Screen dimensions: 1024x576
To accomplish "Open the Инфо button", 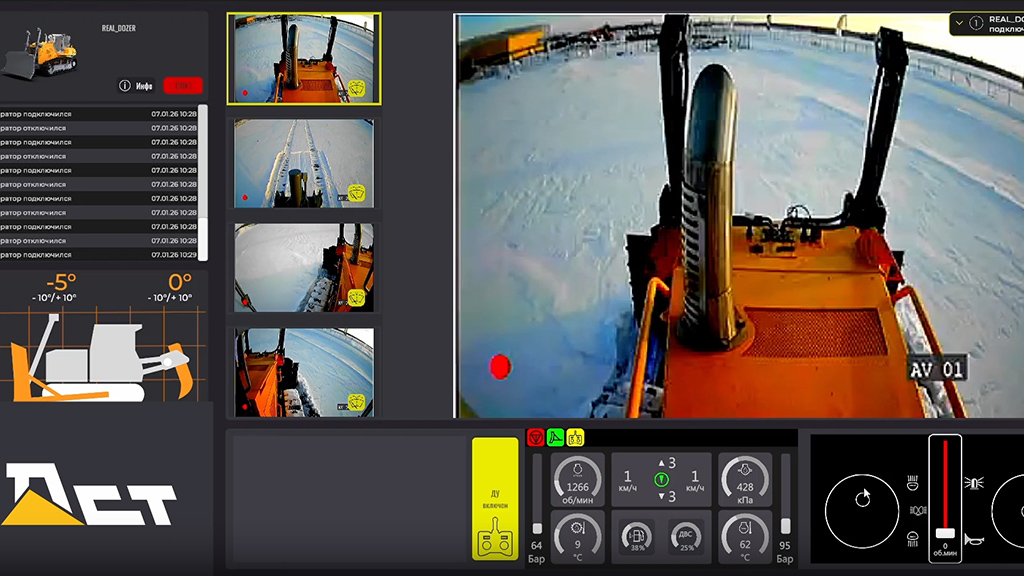I will pyautogui.click(x=137, y=86).
